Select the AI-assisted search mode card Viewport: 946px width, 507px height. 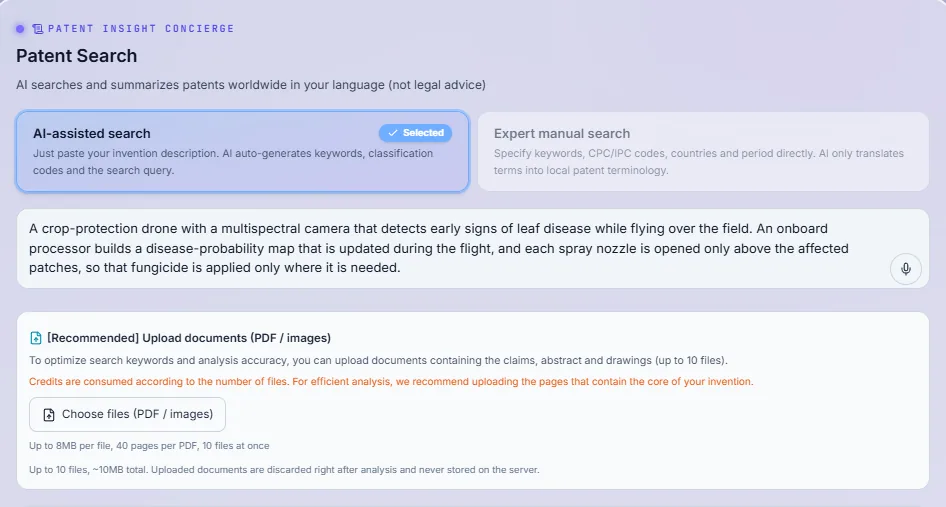click(243, 151)
